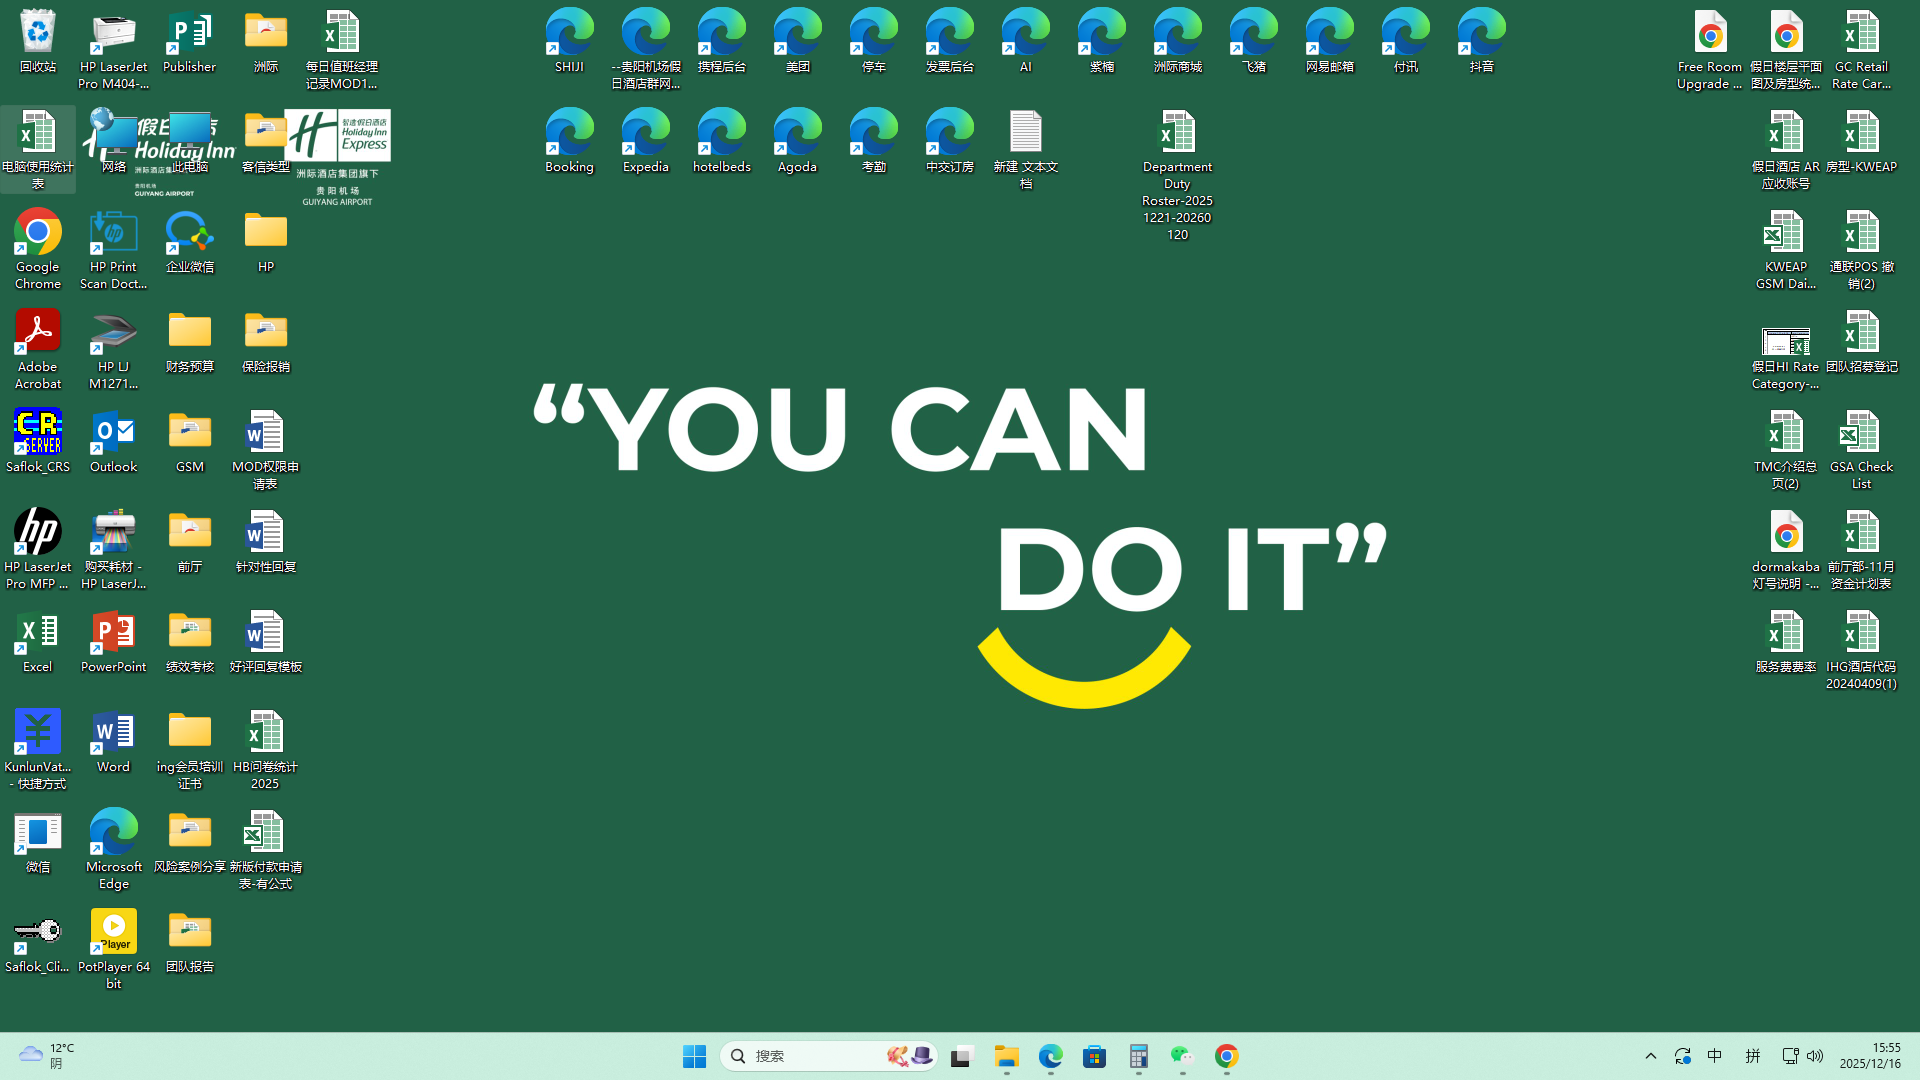Select the Booking Edge shortcut

(x=569, y=140)
